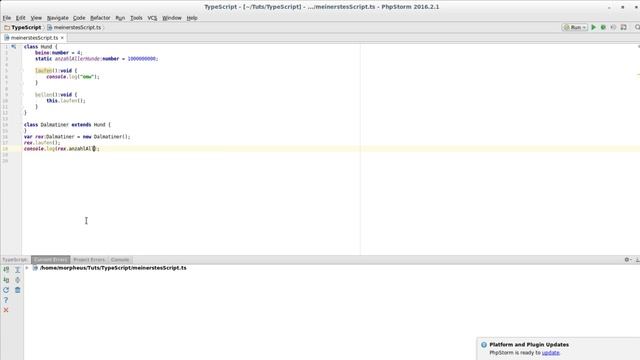Click the restart/refresh icon in TypeScript panel

click(x=6, y=290)
